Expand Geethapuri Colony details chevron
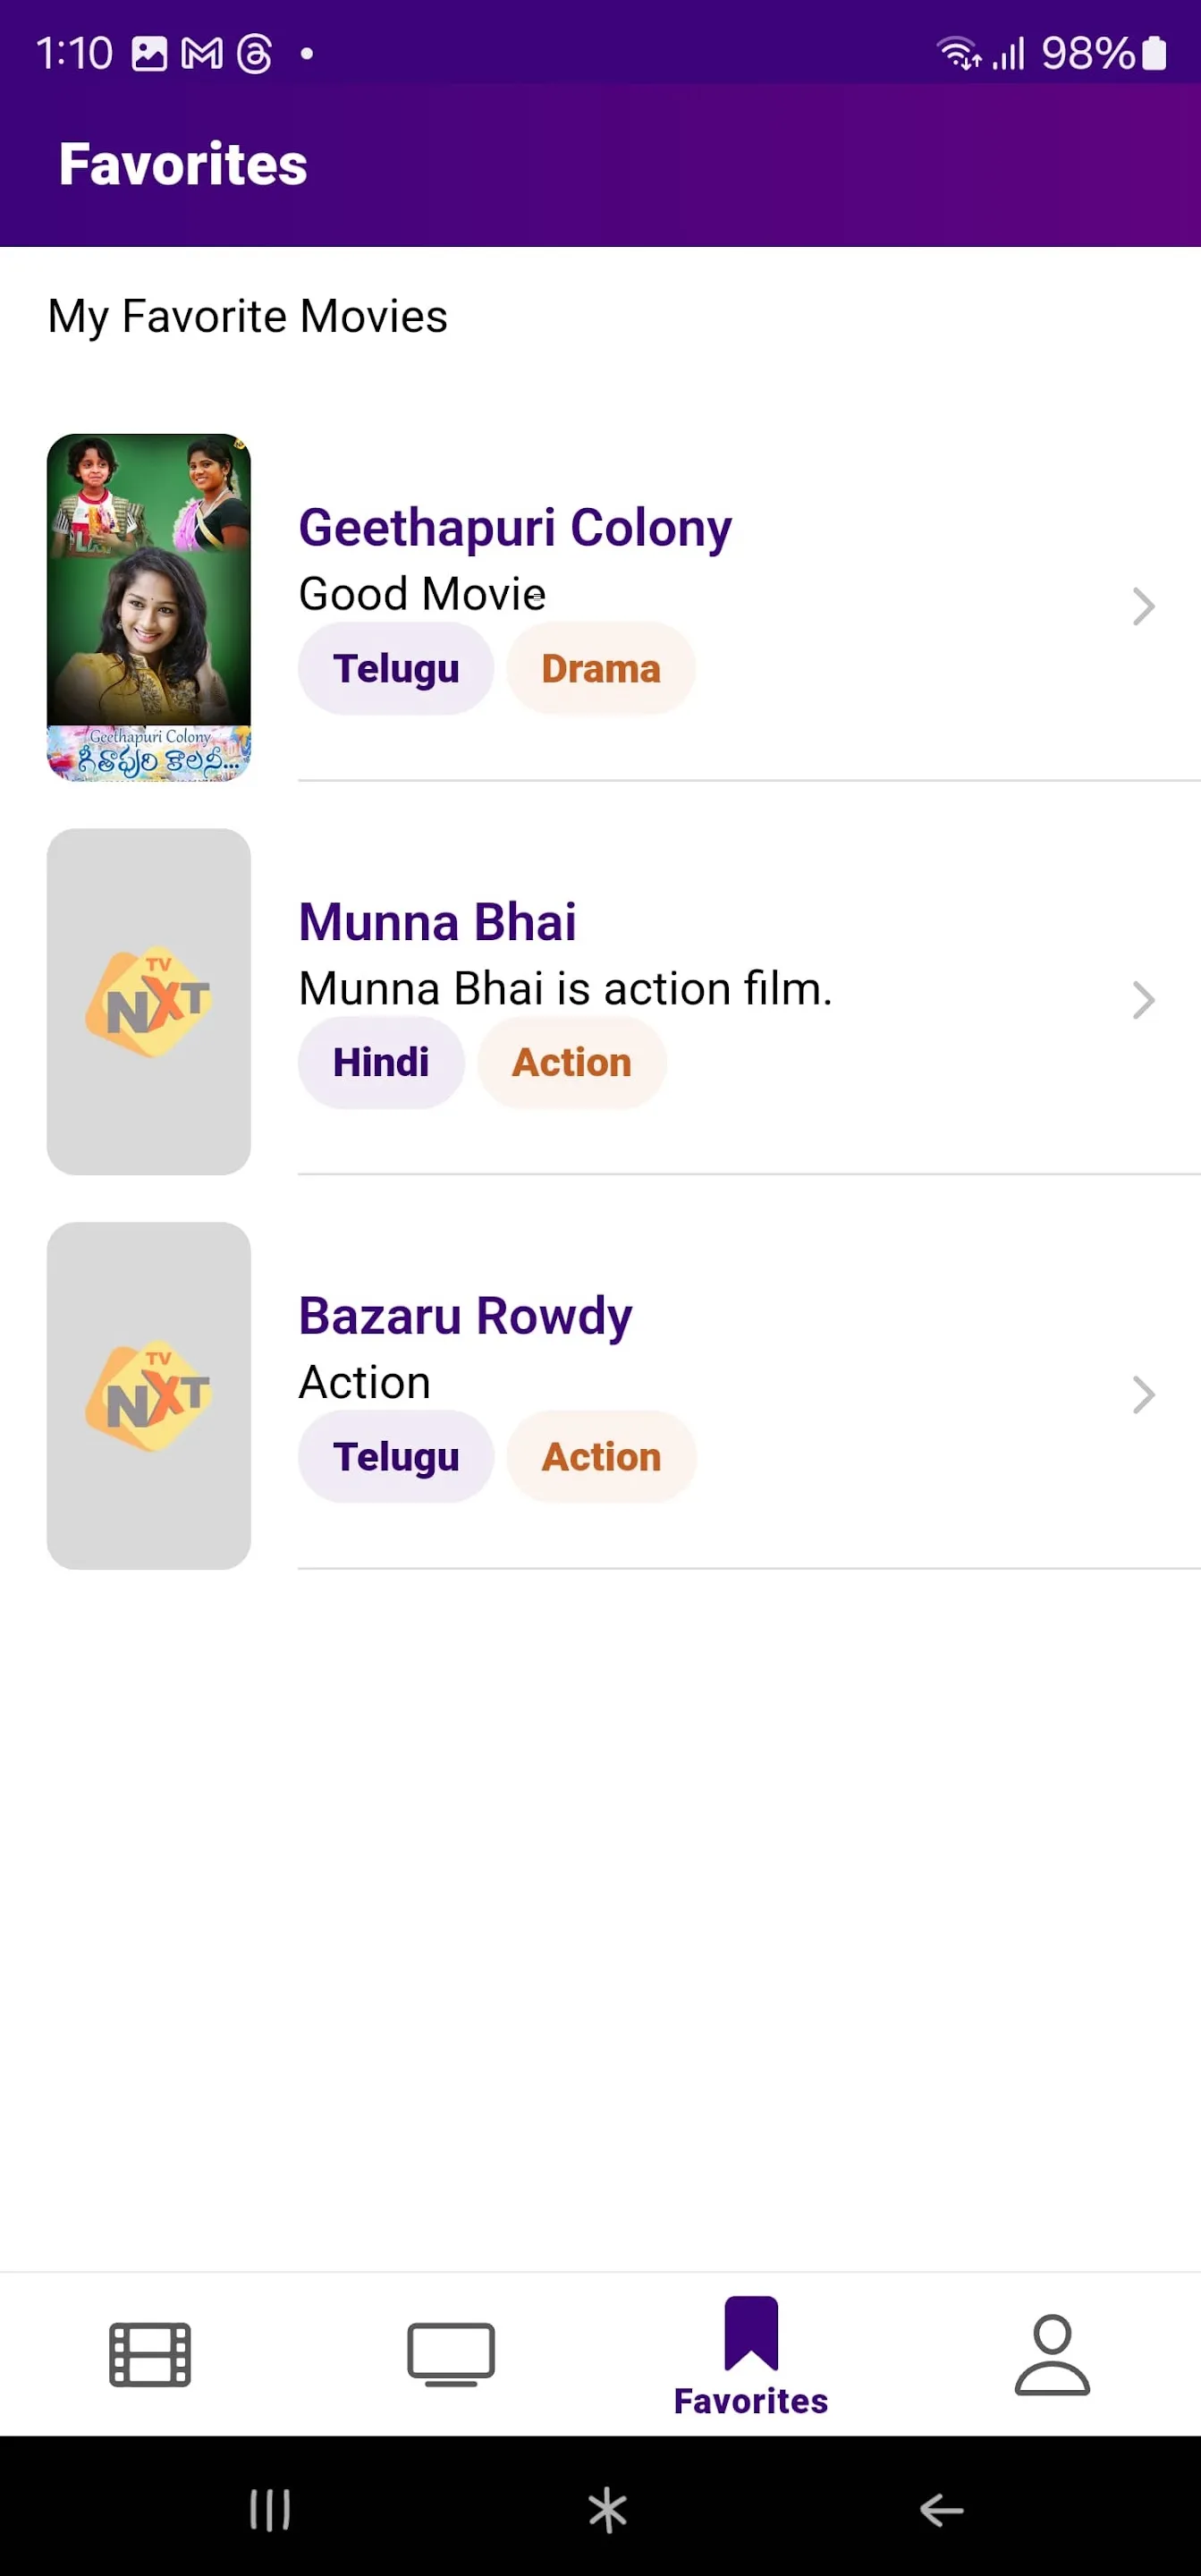 [x=1143, y=606]
